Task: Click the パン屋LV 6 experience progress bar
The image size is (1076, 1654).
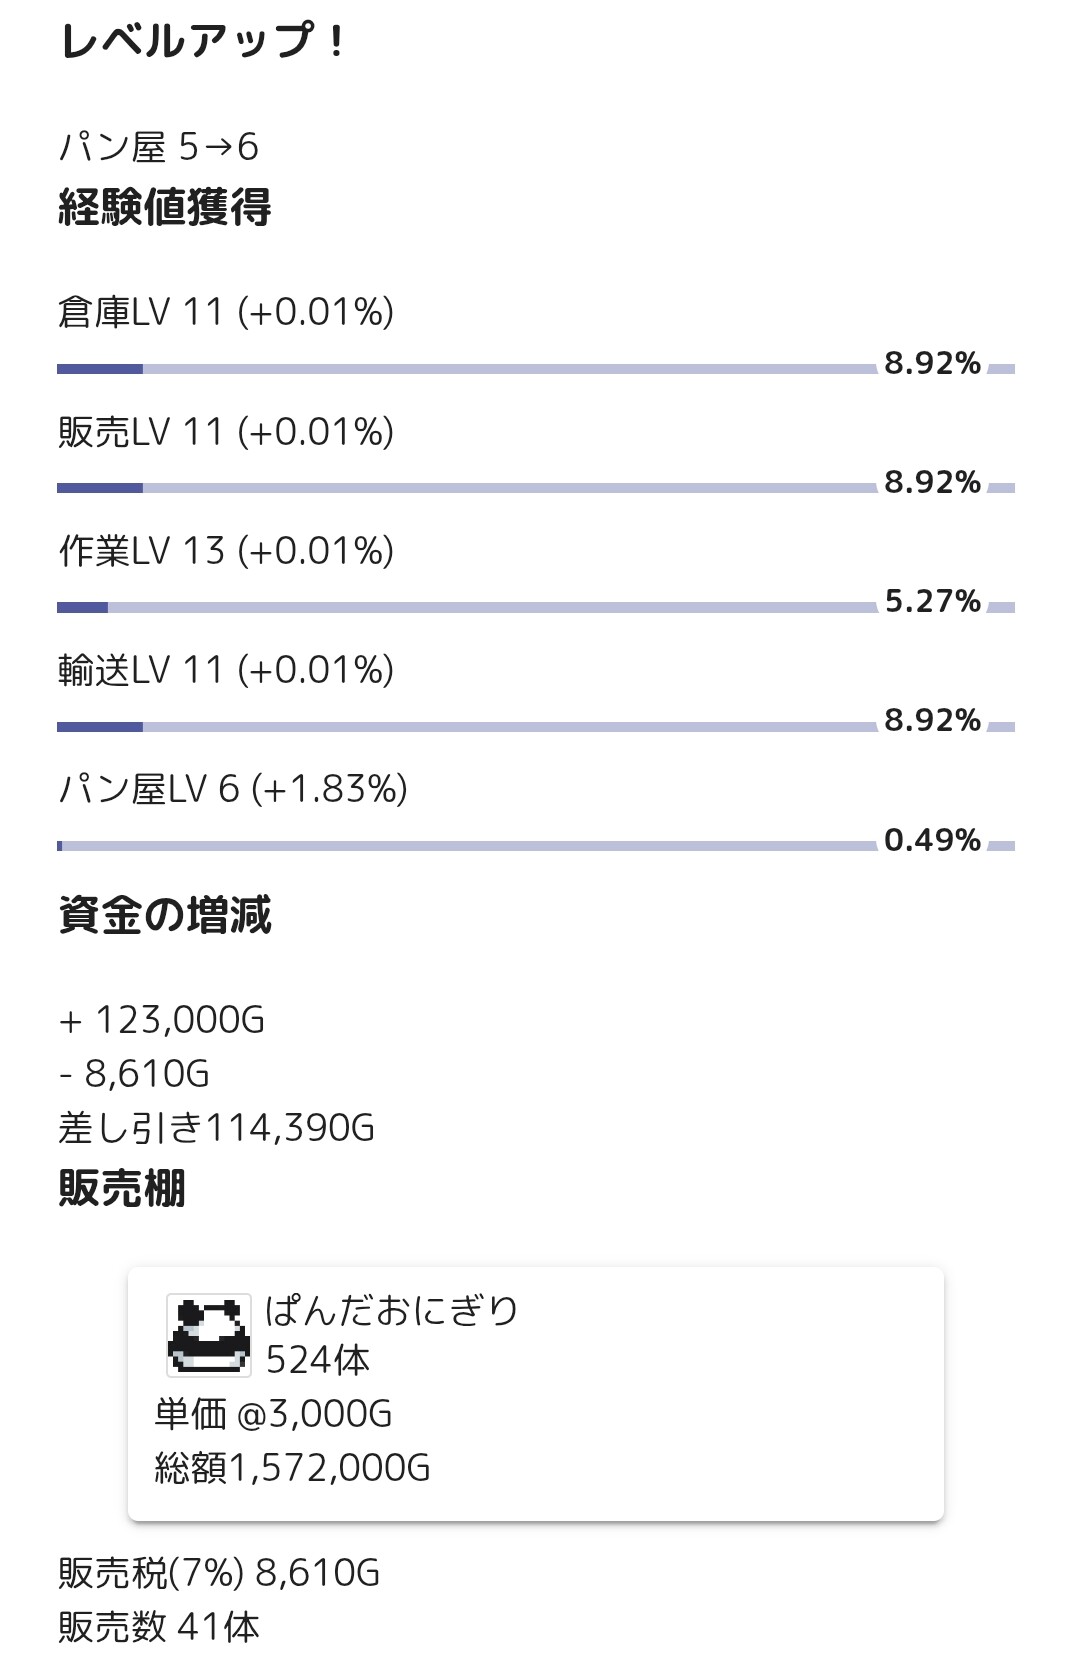Action: (466, 846)
